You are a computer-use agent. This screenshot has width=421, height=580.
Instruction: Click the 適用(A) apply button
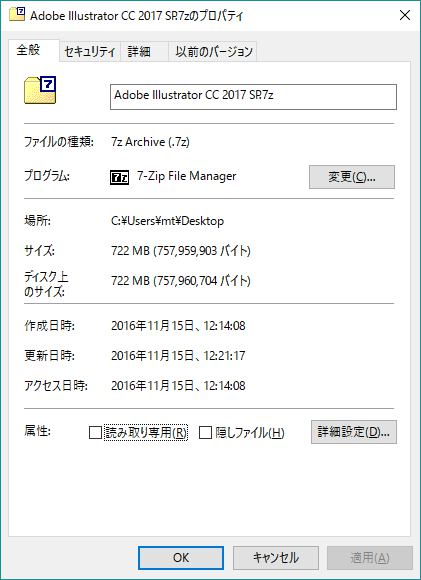(370, 558)
